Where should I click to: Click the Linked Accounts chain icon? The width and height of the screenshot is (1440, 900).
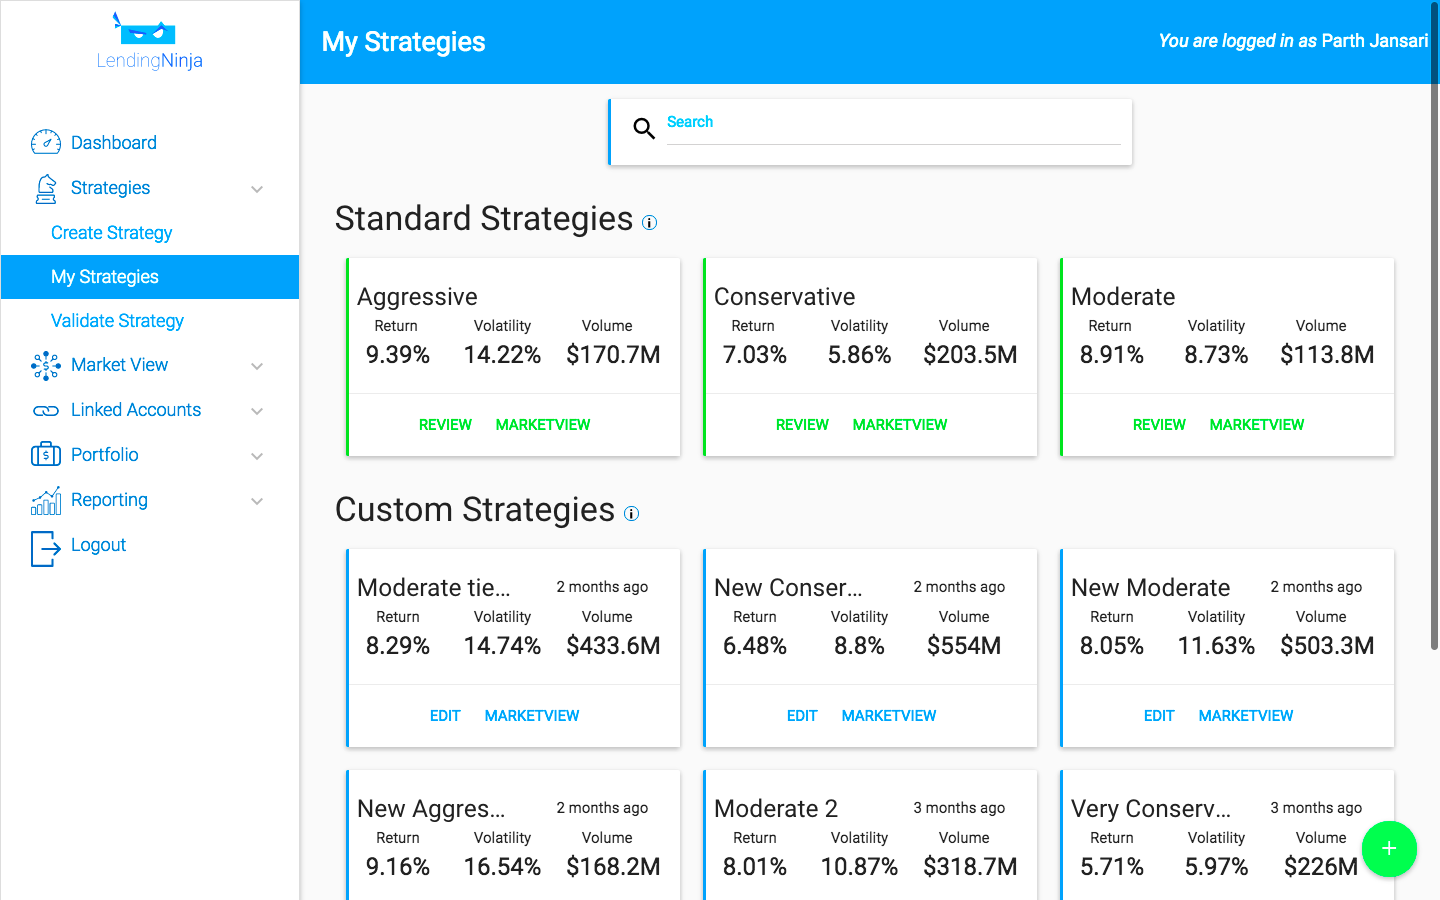coord(46,411)
